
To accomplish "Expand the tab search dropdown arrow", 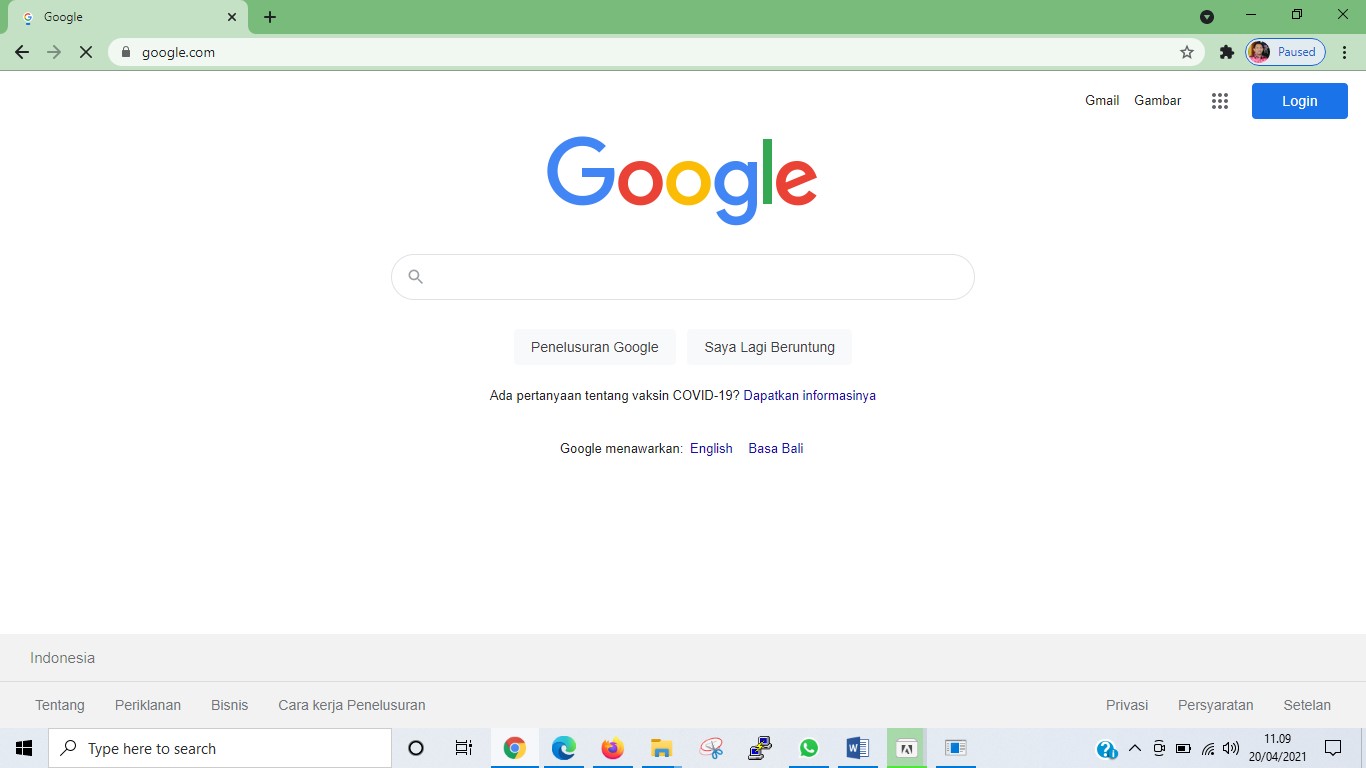I will (1207, 16).
